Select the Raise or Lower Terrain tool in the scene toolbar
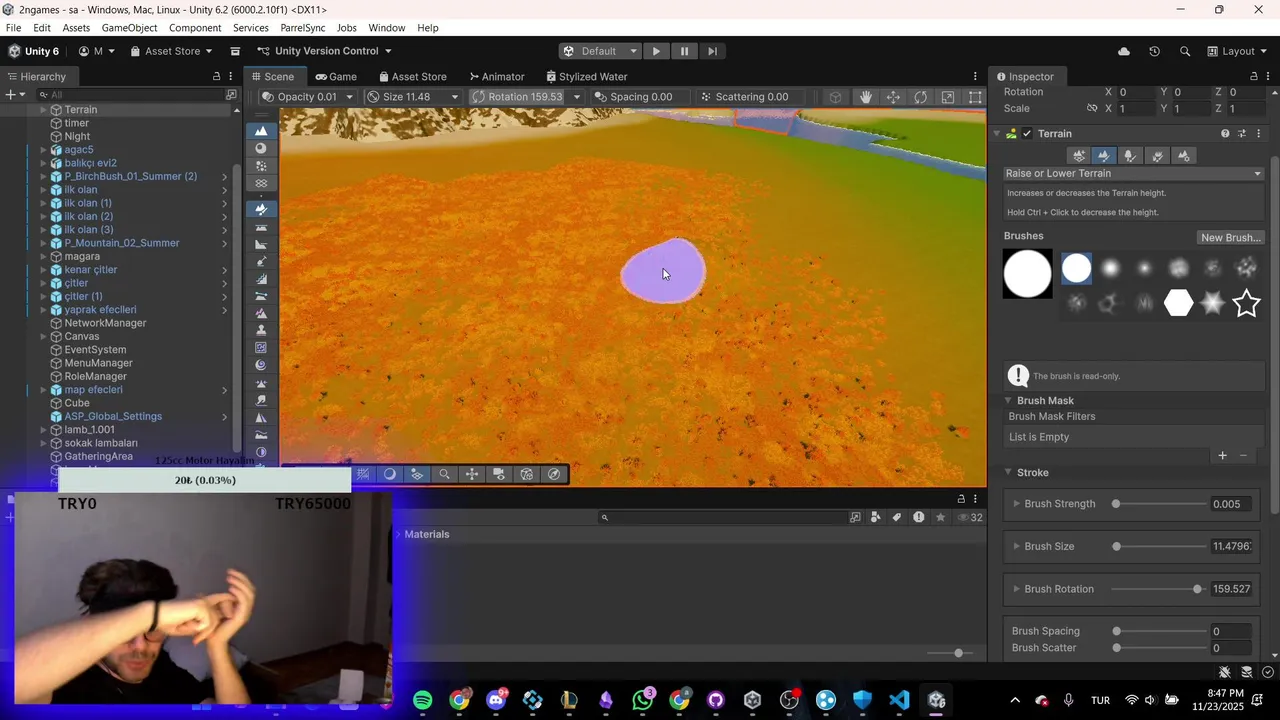The image size is (1280, 720). [261, 209]
